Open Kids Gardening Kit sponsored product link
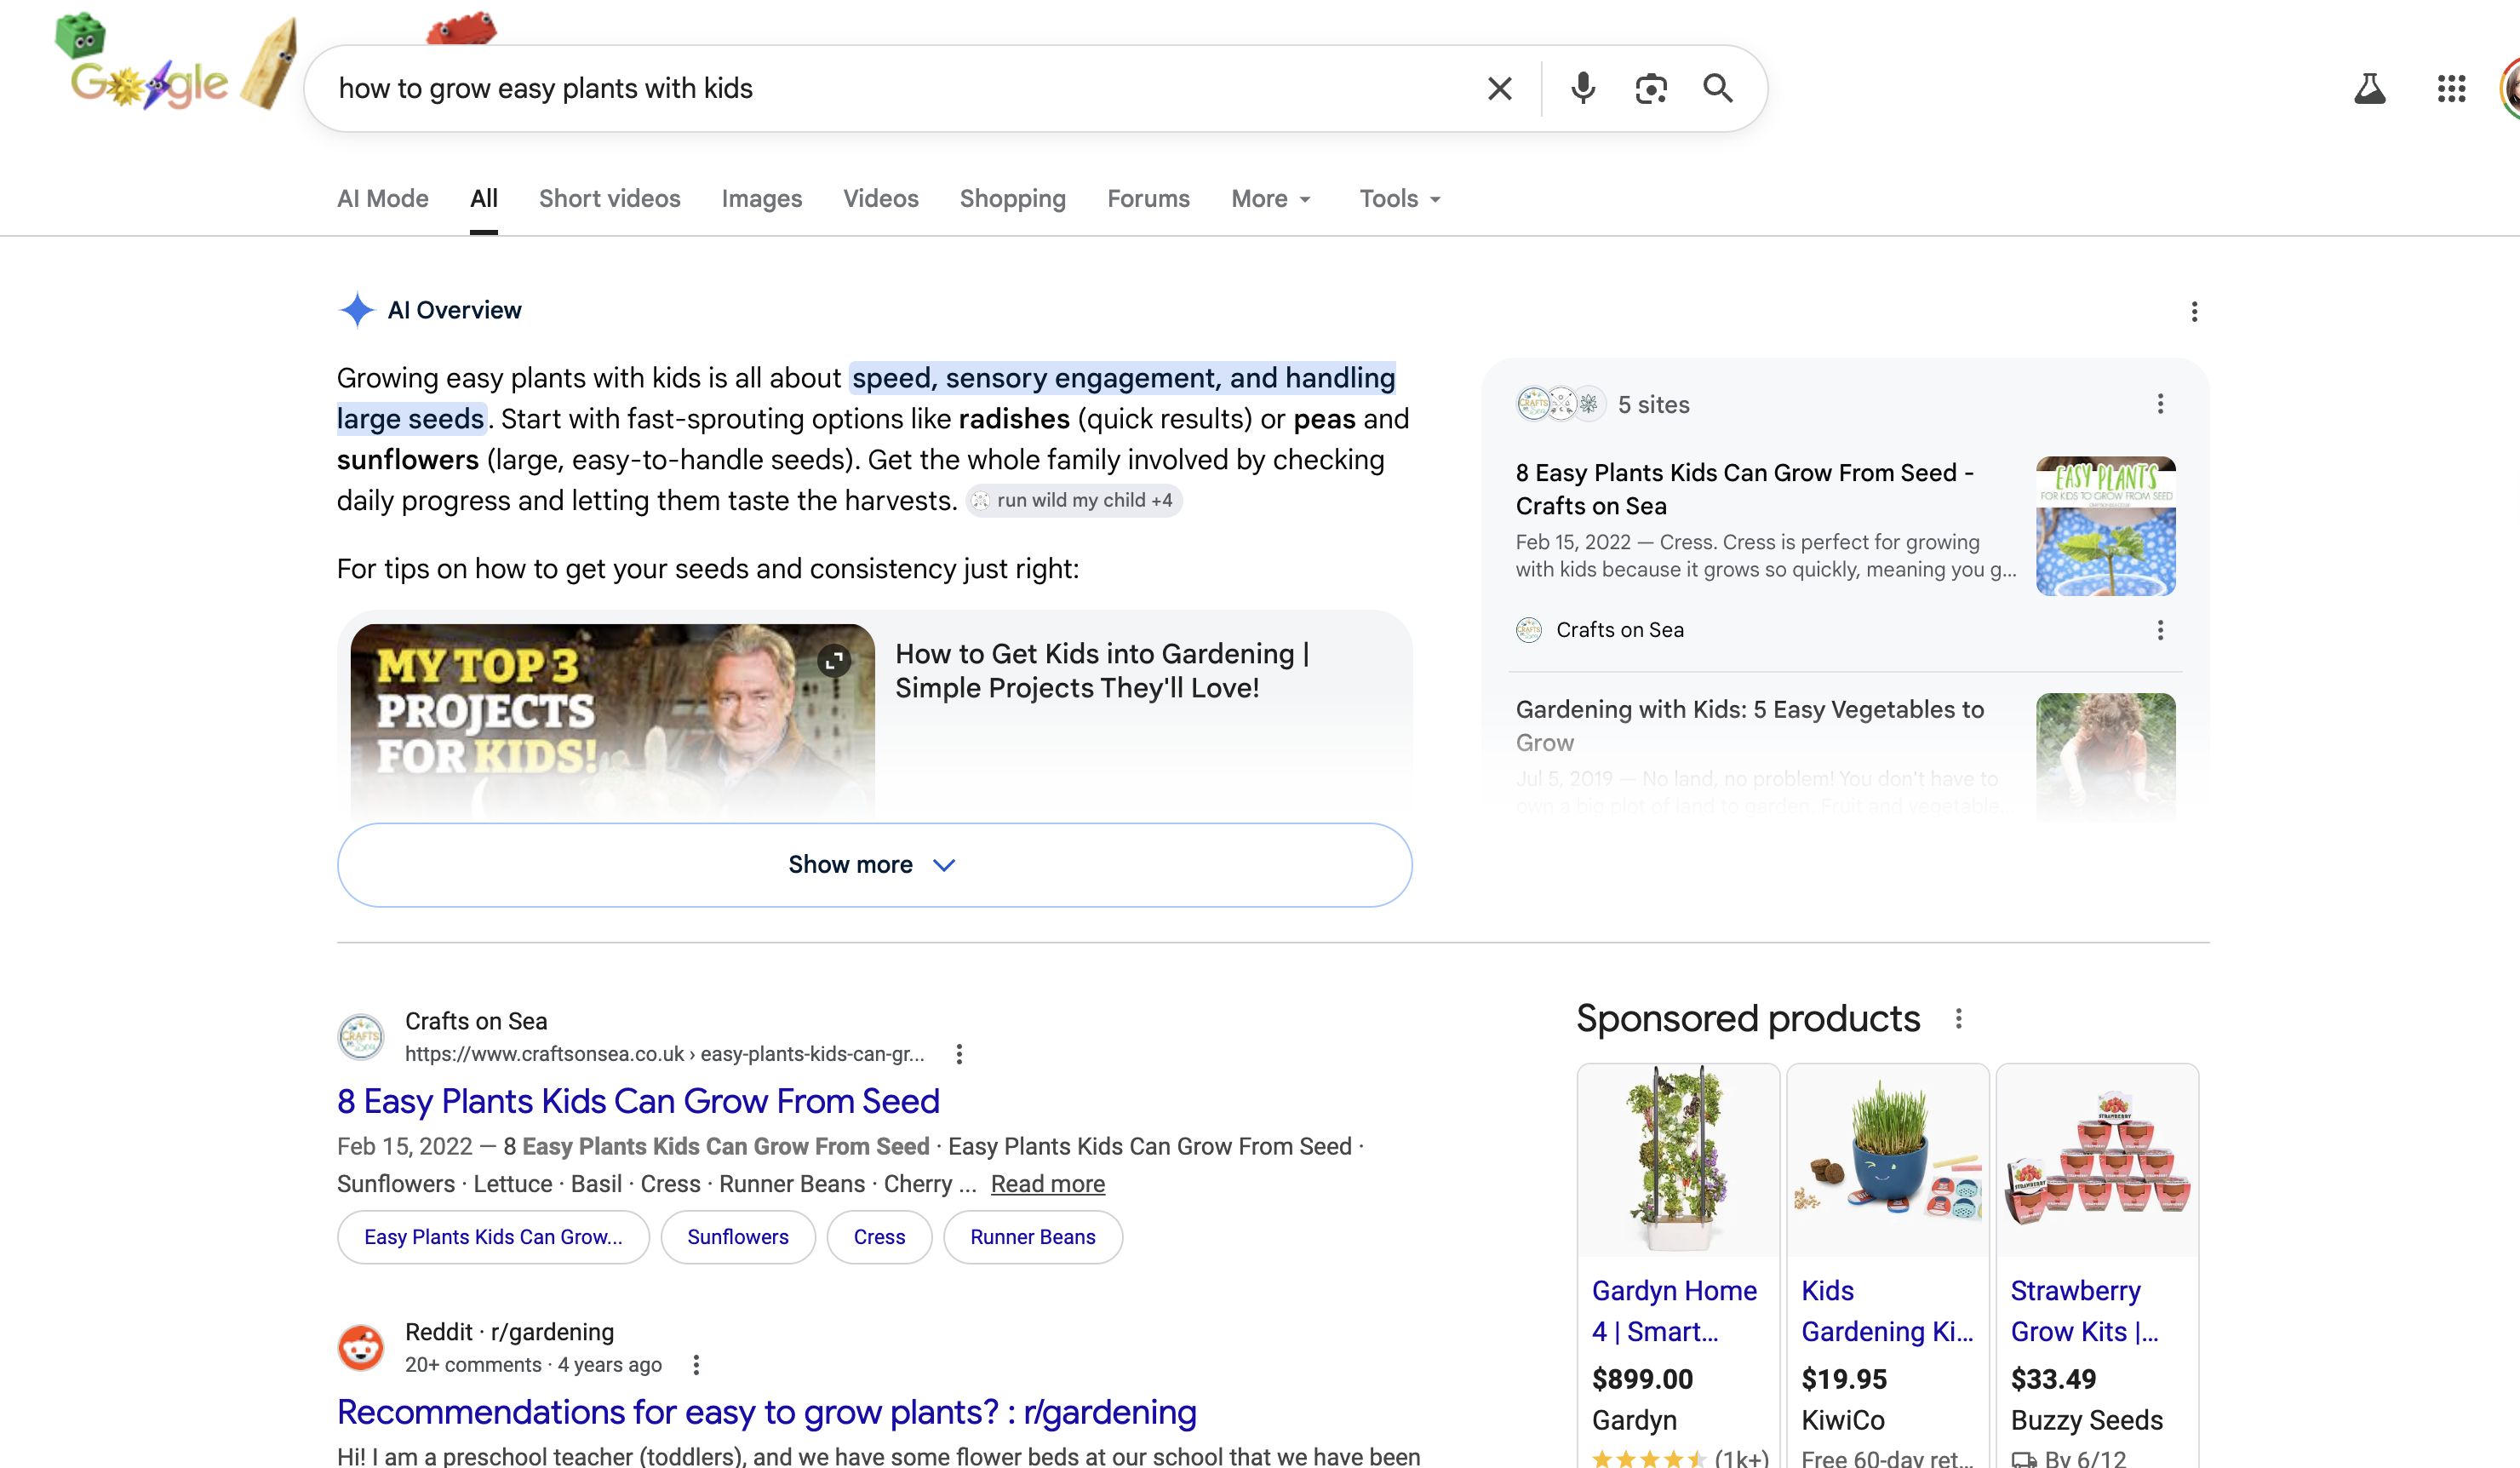The height and width of the screenshot is (1468, 2520). pos(1887,1311)
